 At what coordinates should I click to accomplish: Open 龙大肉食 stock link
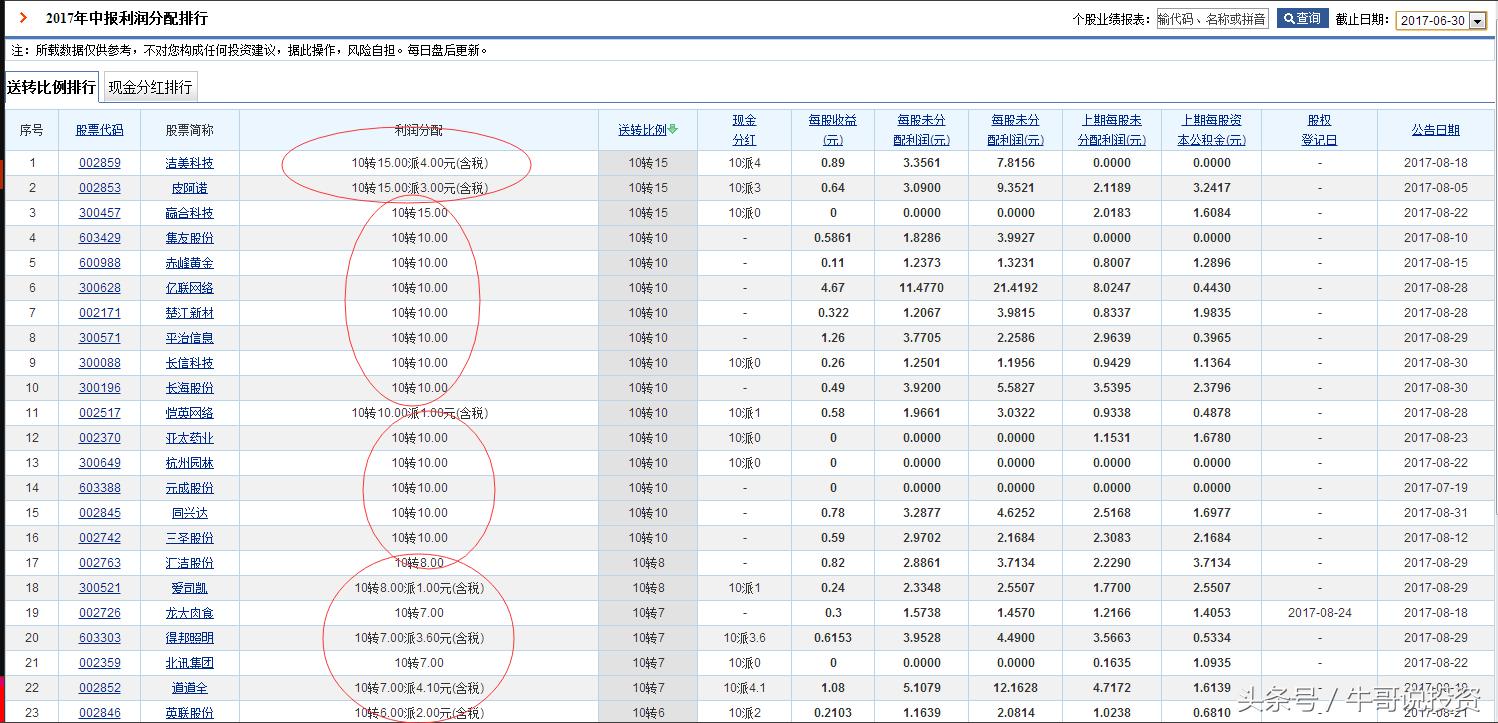pyautogui.click(x=189, y=613)
